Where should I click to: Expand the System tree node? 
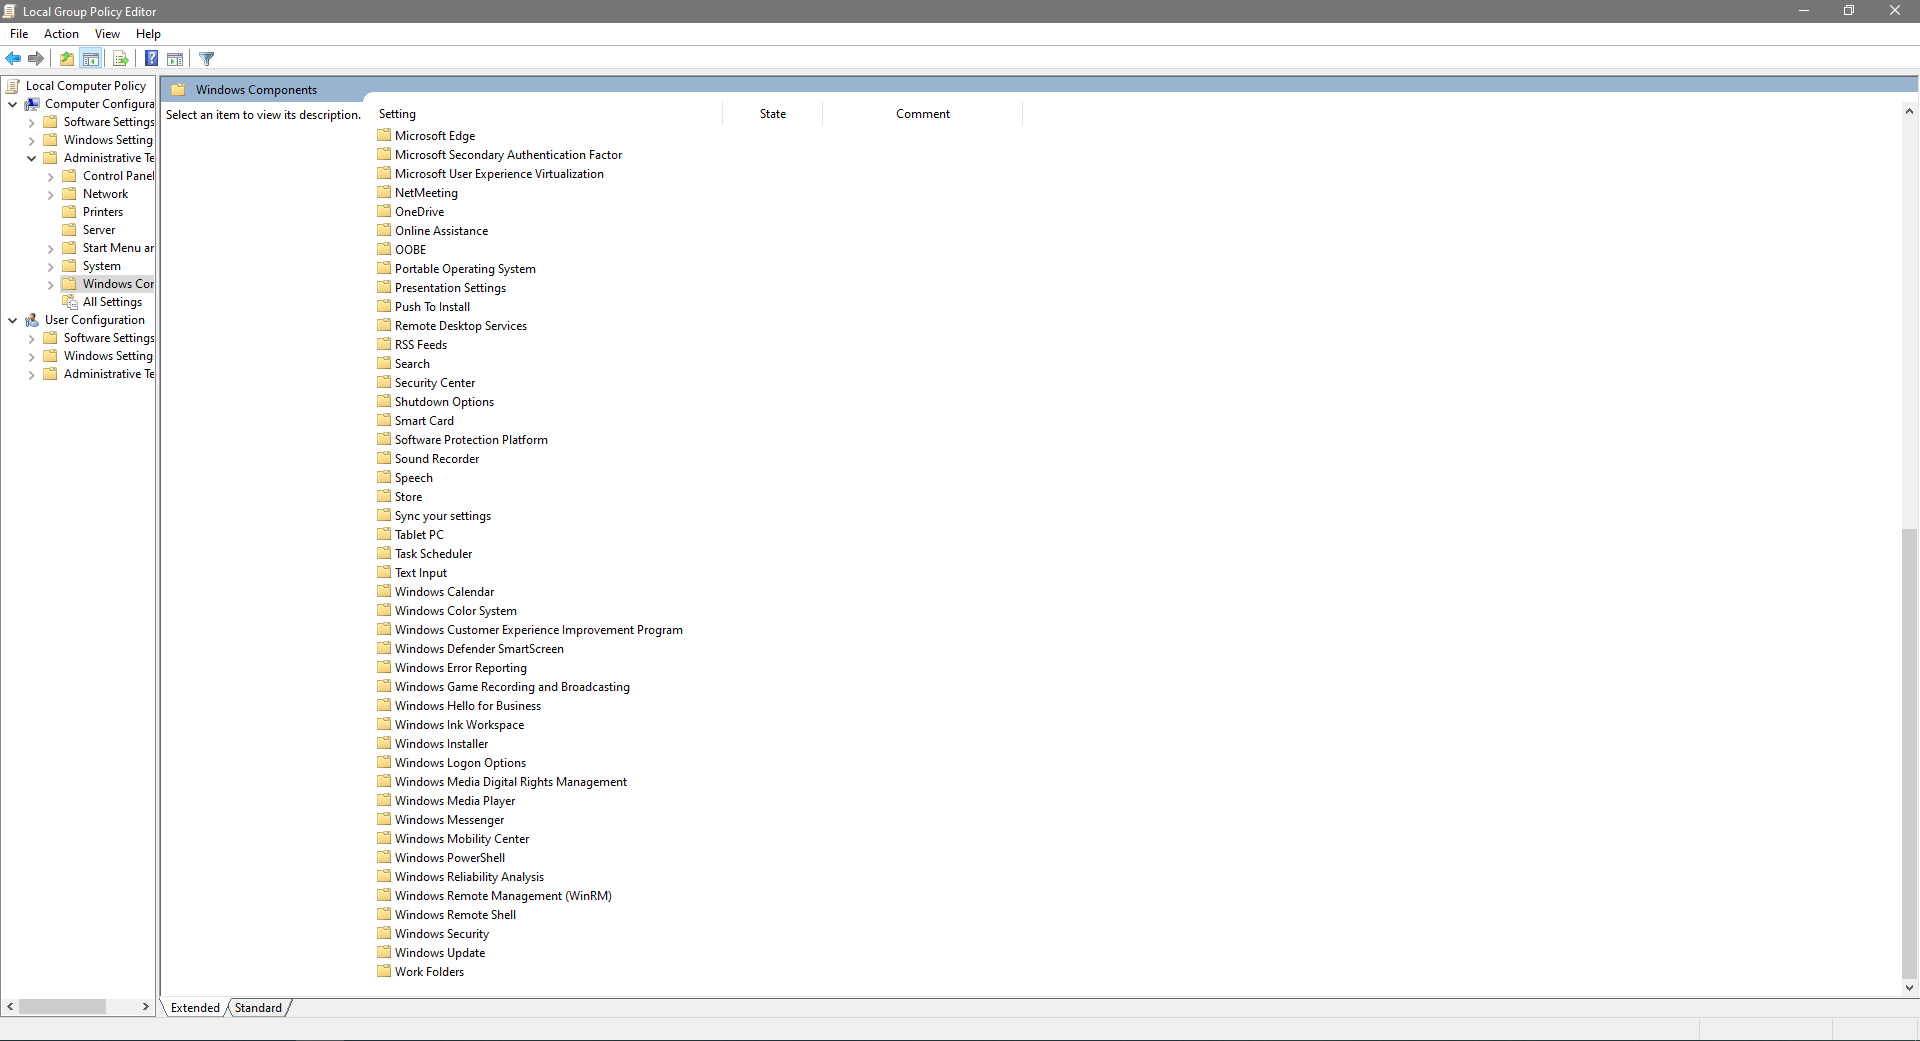(x=50, y=266)
